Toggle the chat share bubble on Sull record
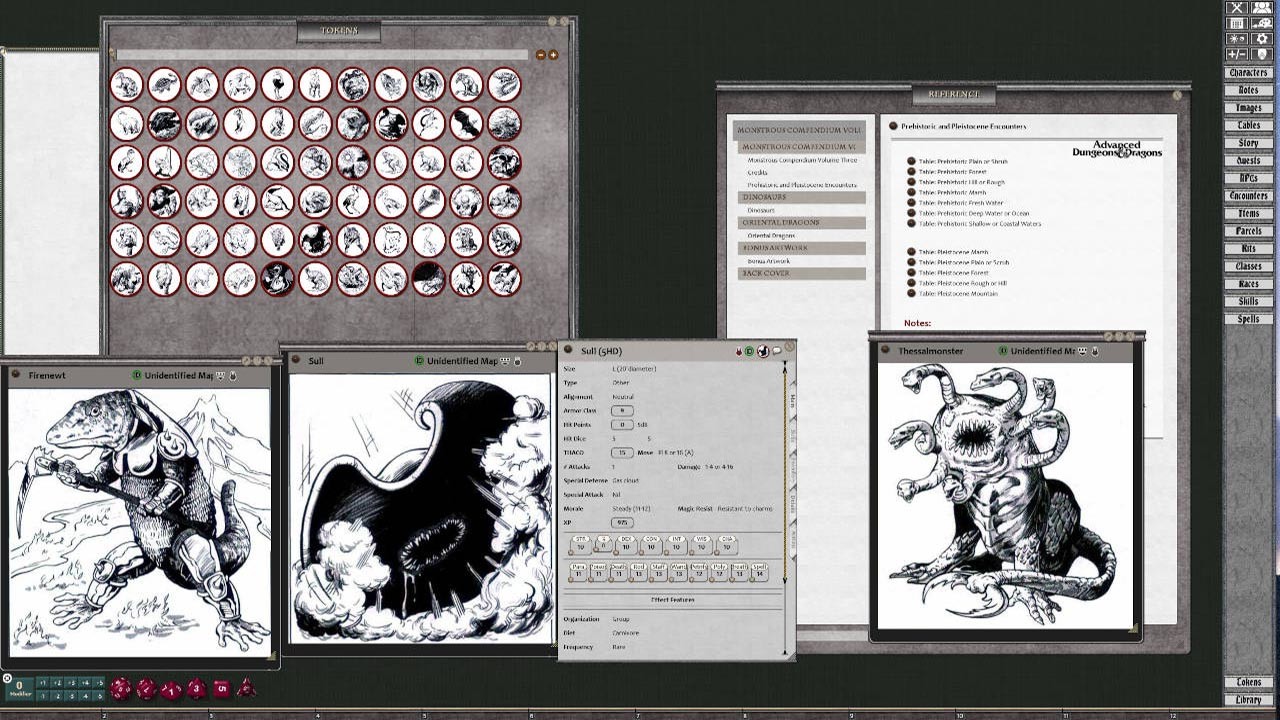The image size is (1280, 720). [x=777, y=350]
